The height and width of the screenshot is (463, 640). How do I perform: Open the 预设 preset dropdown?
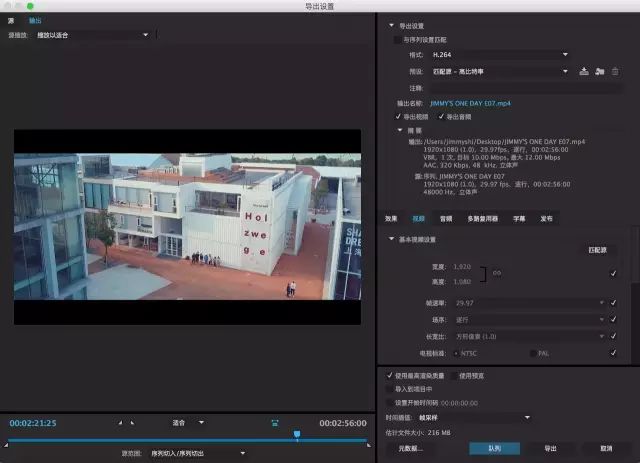pos(500,71)
